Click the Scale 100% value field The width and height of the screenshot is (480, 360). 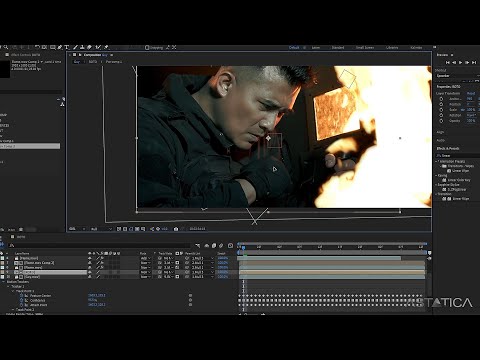click(x=471, y=110)
